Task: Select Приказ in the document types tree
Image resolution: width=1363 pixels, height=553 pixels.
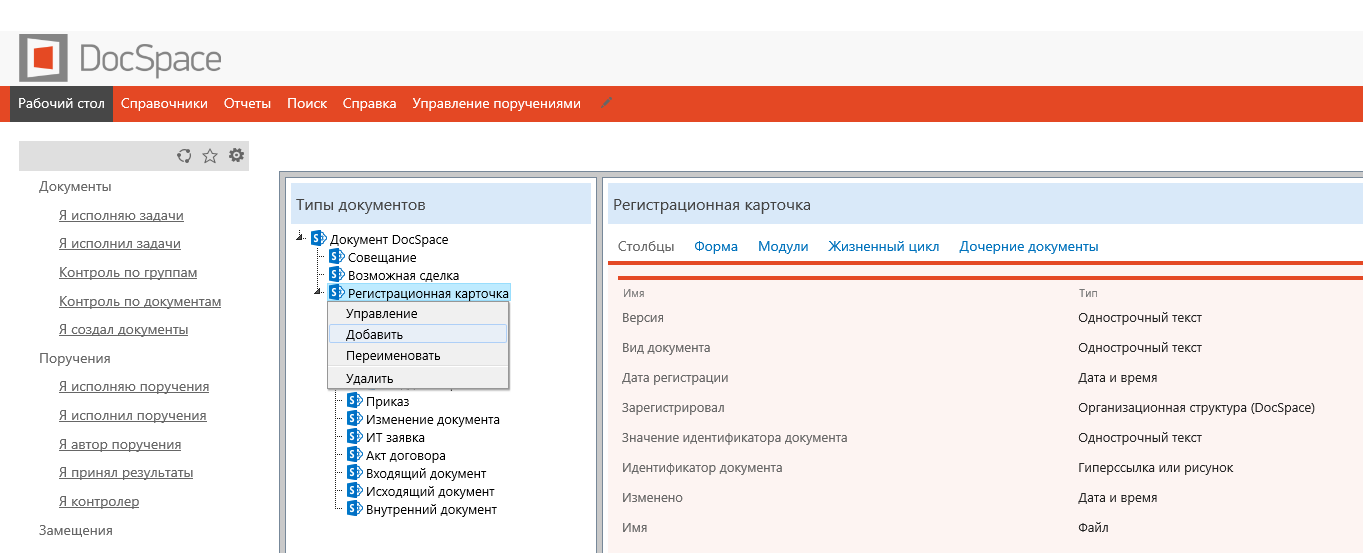Action: (x=388, y=401)
